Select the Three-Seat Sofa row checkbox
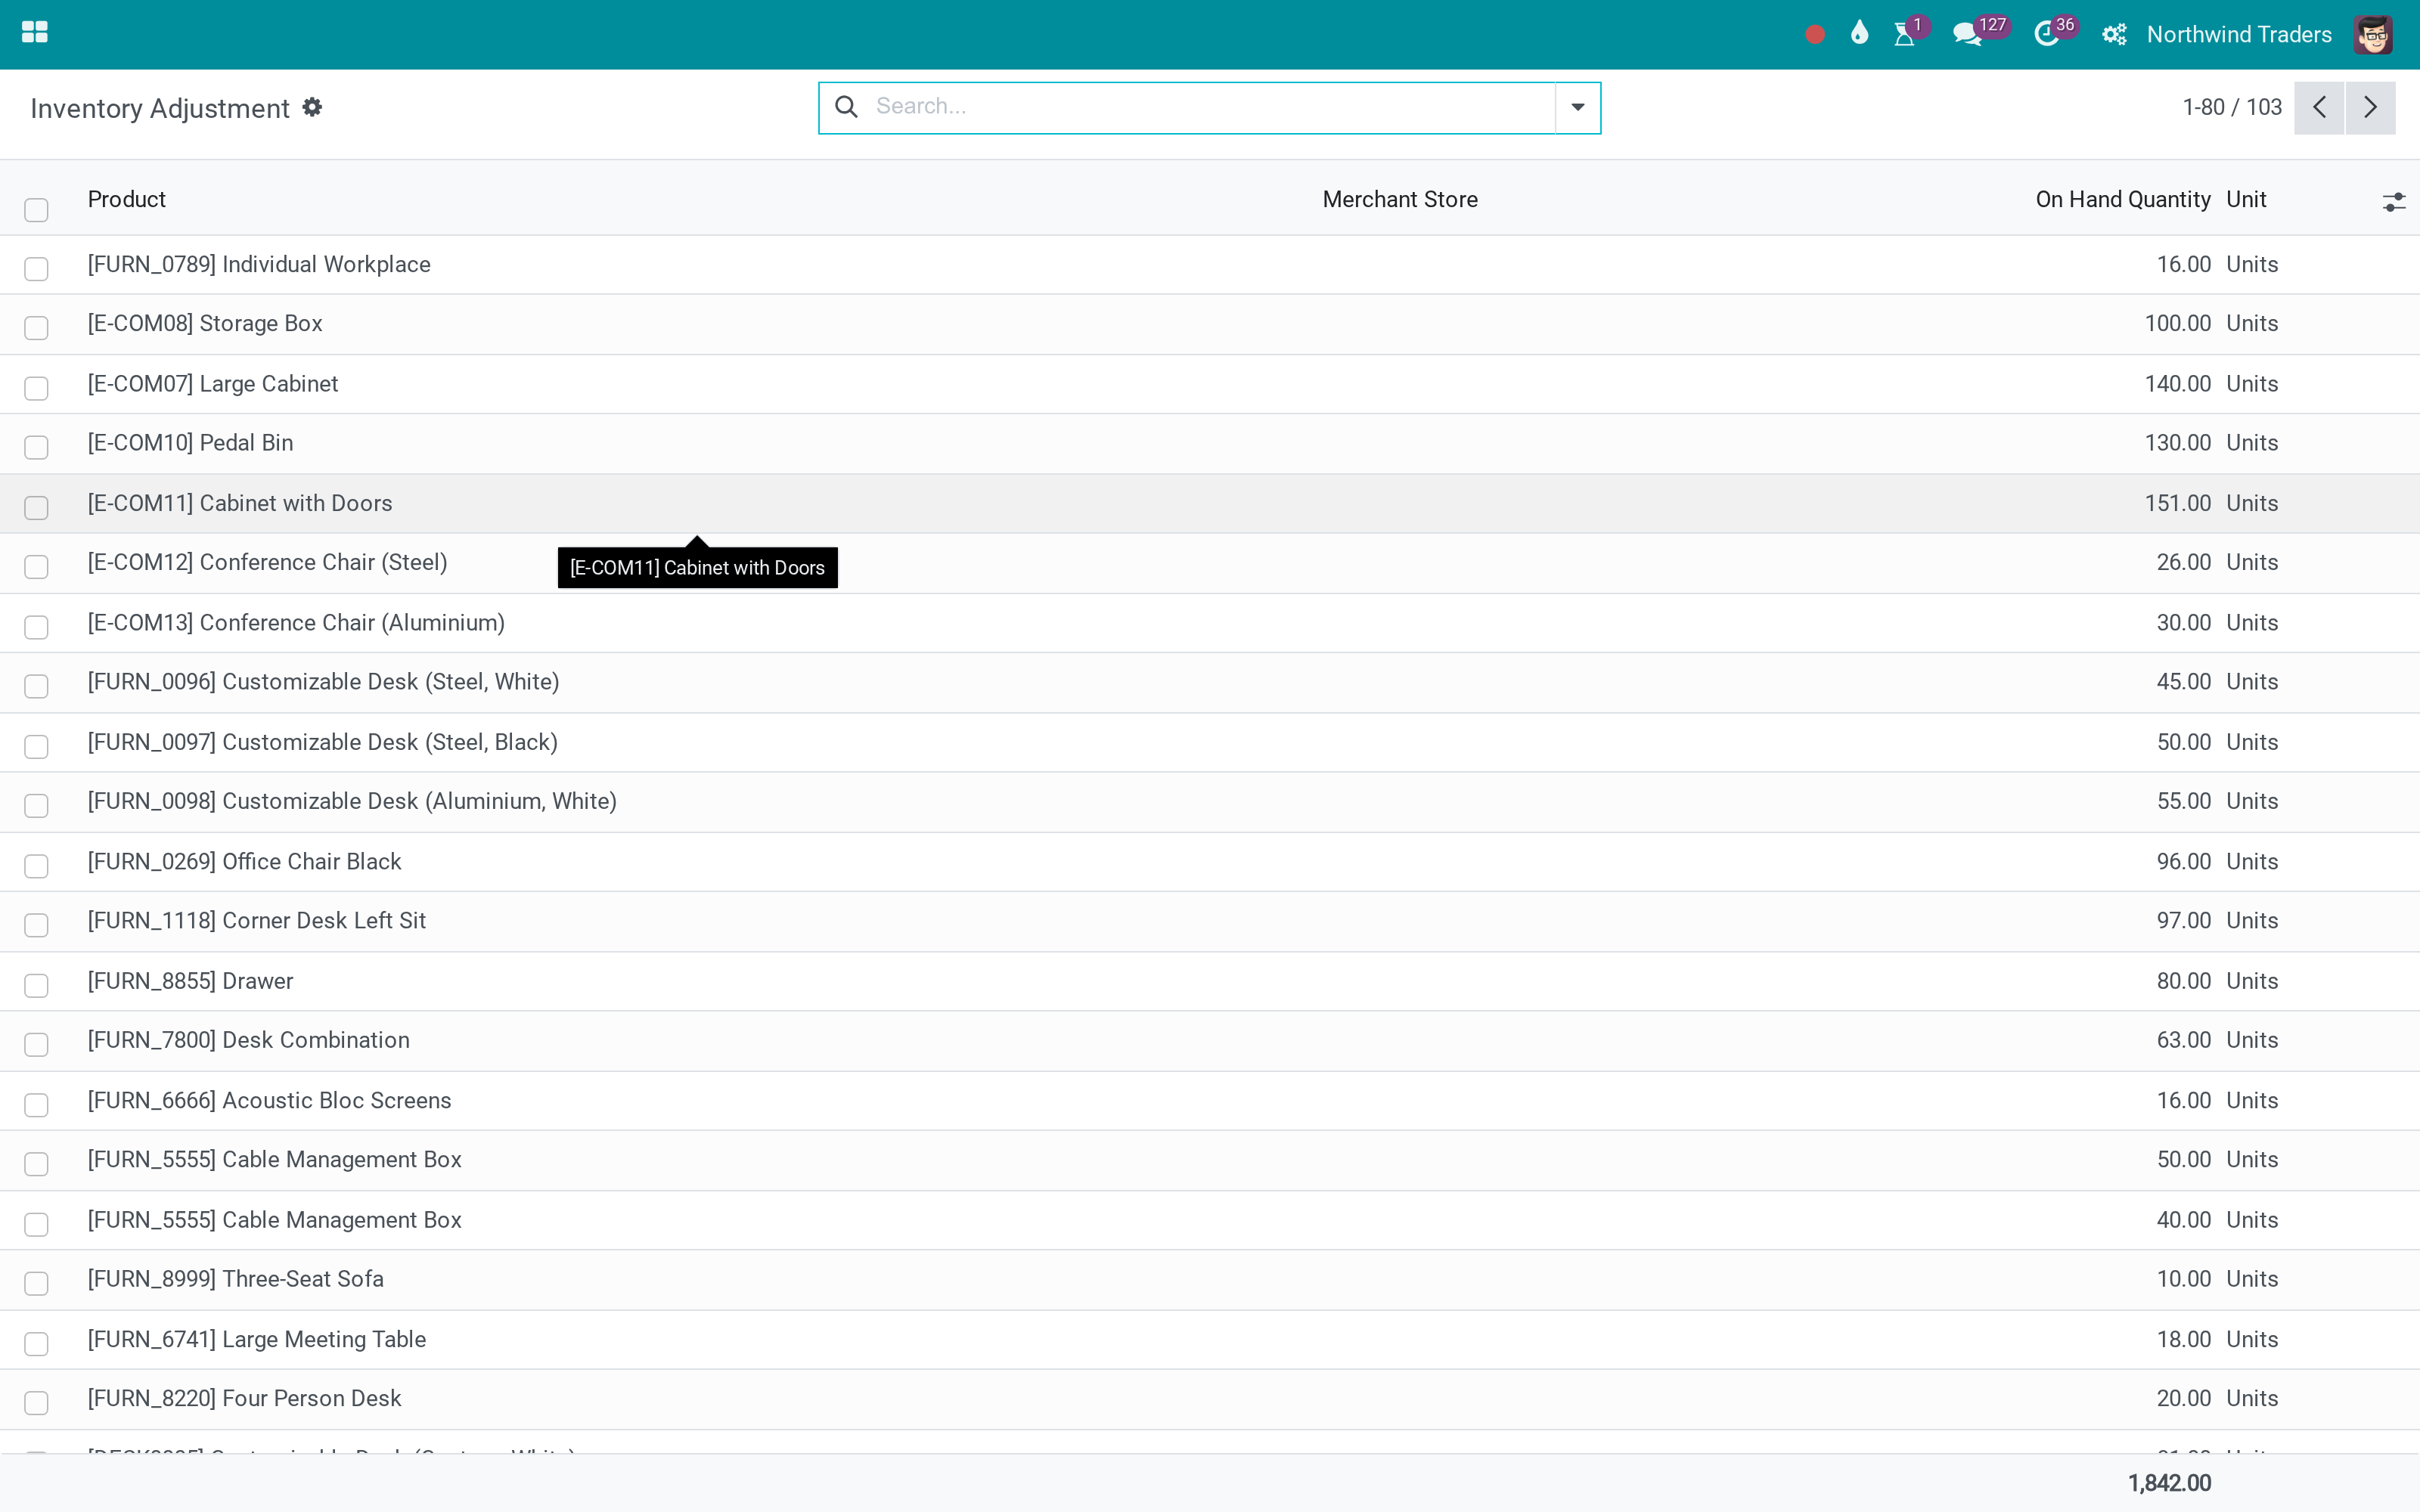 (36, 1283)
